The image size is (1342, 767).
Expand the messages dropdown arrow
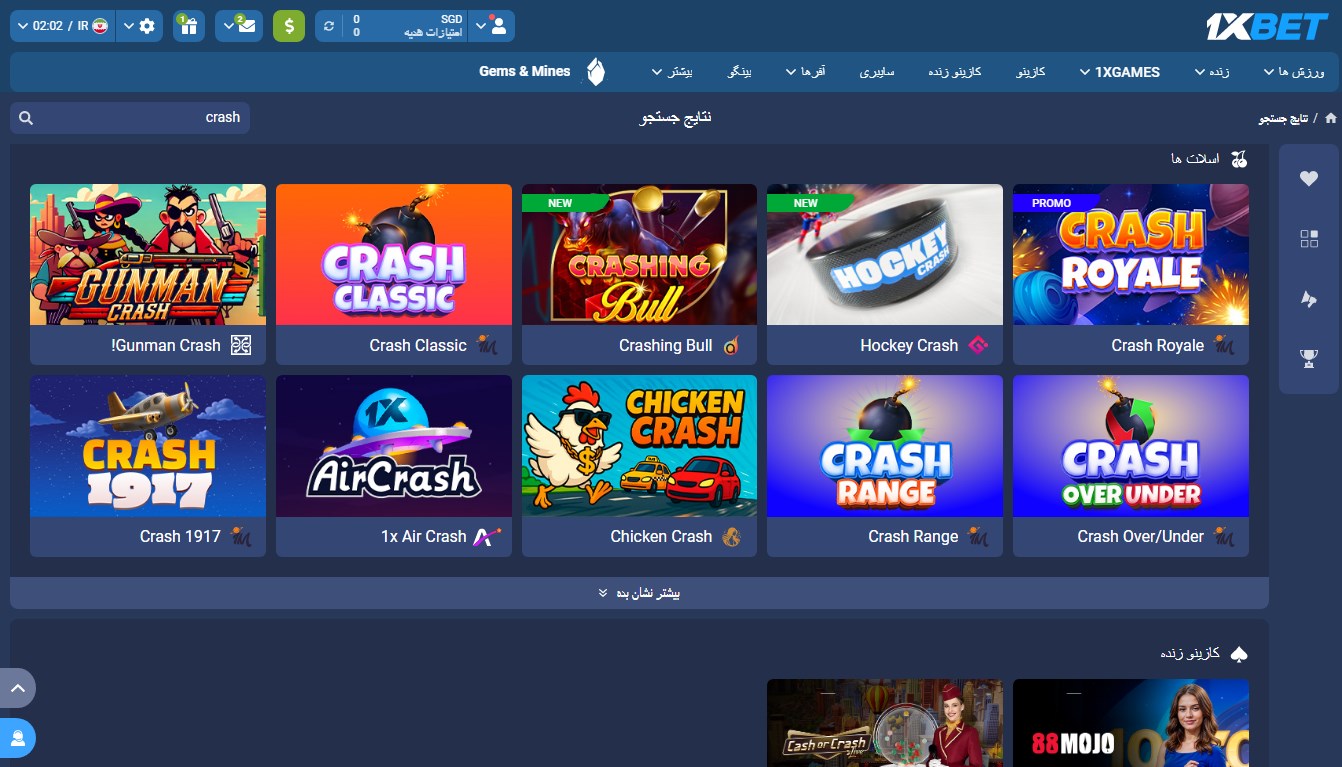pos(229,26)
